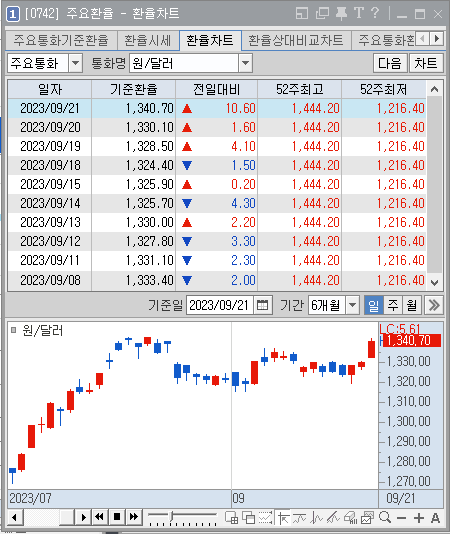Click the chart fast-forward playback button

click(134, 517)
